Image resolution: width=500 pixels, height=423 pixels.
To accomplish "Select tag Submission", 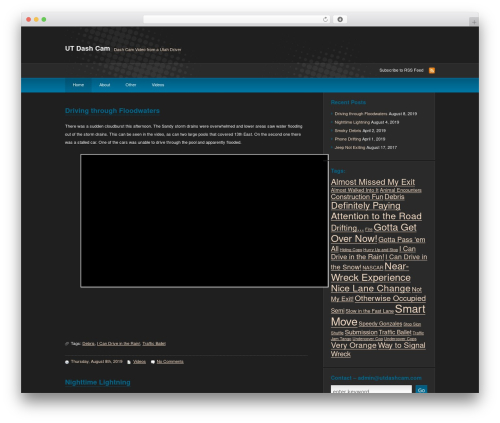I will (x=361, y=333).
